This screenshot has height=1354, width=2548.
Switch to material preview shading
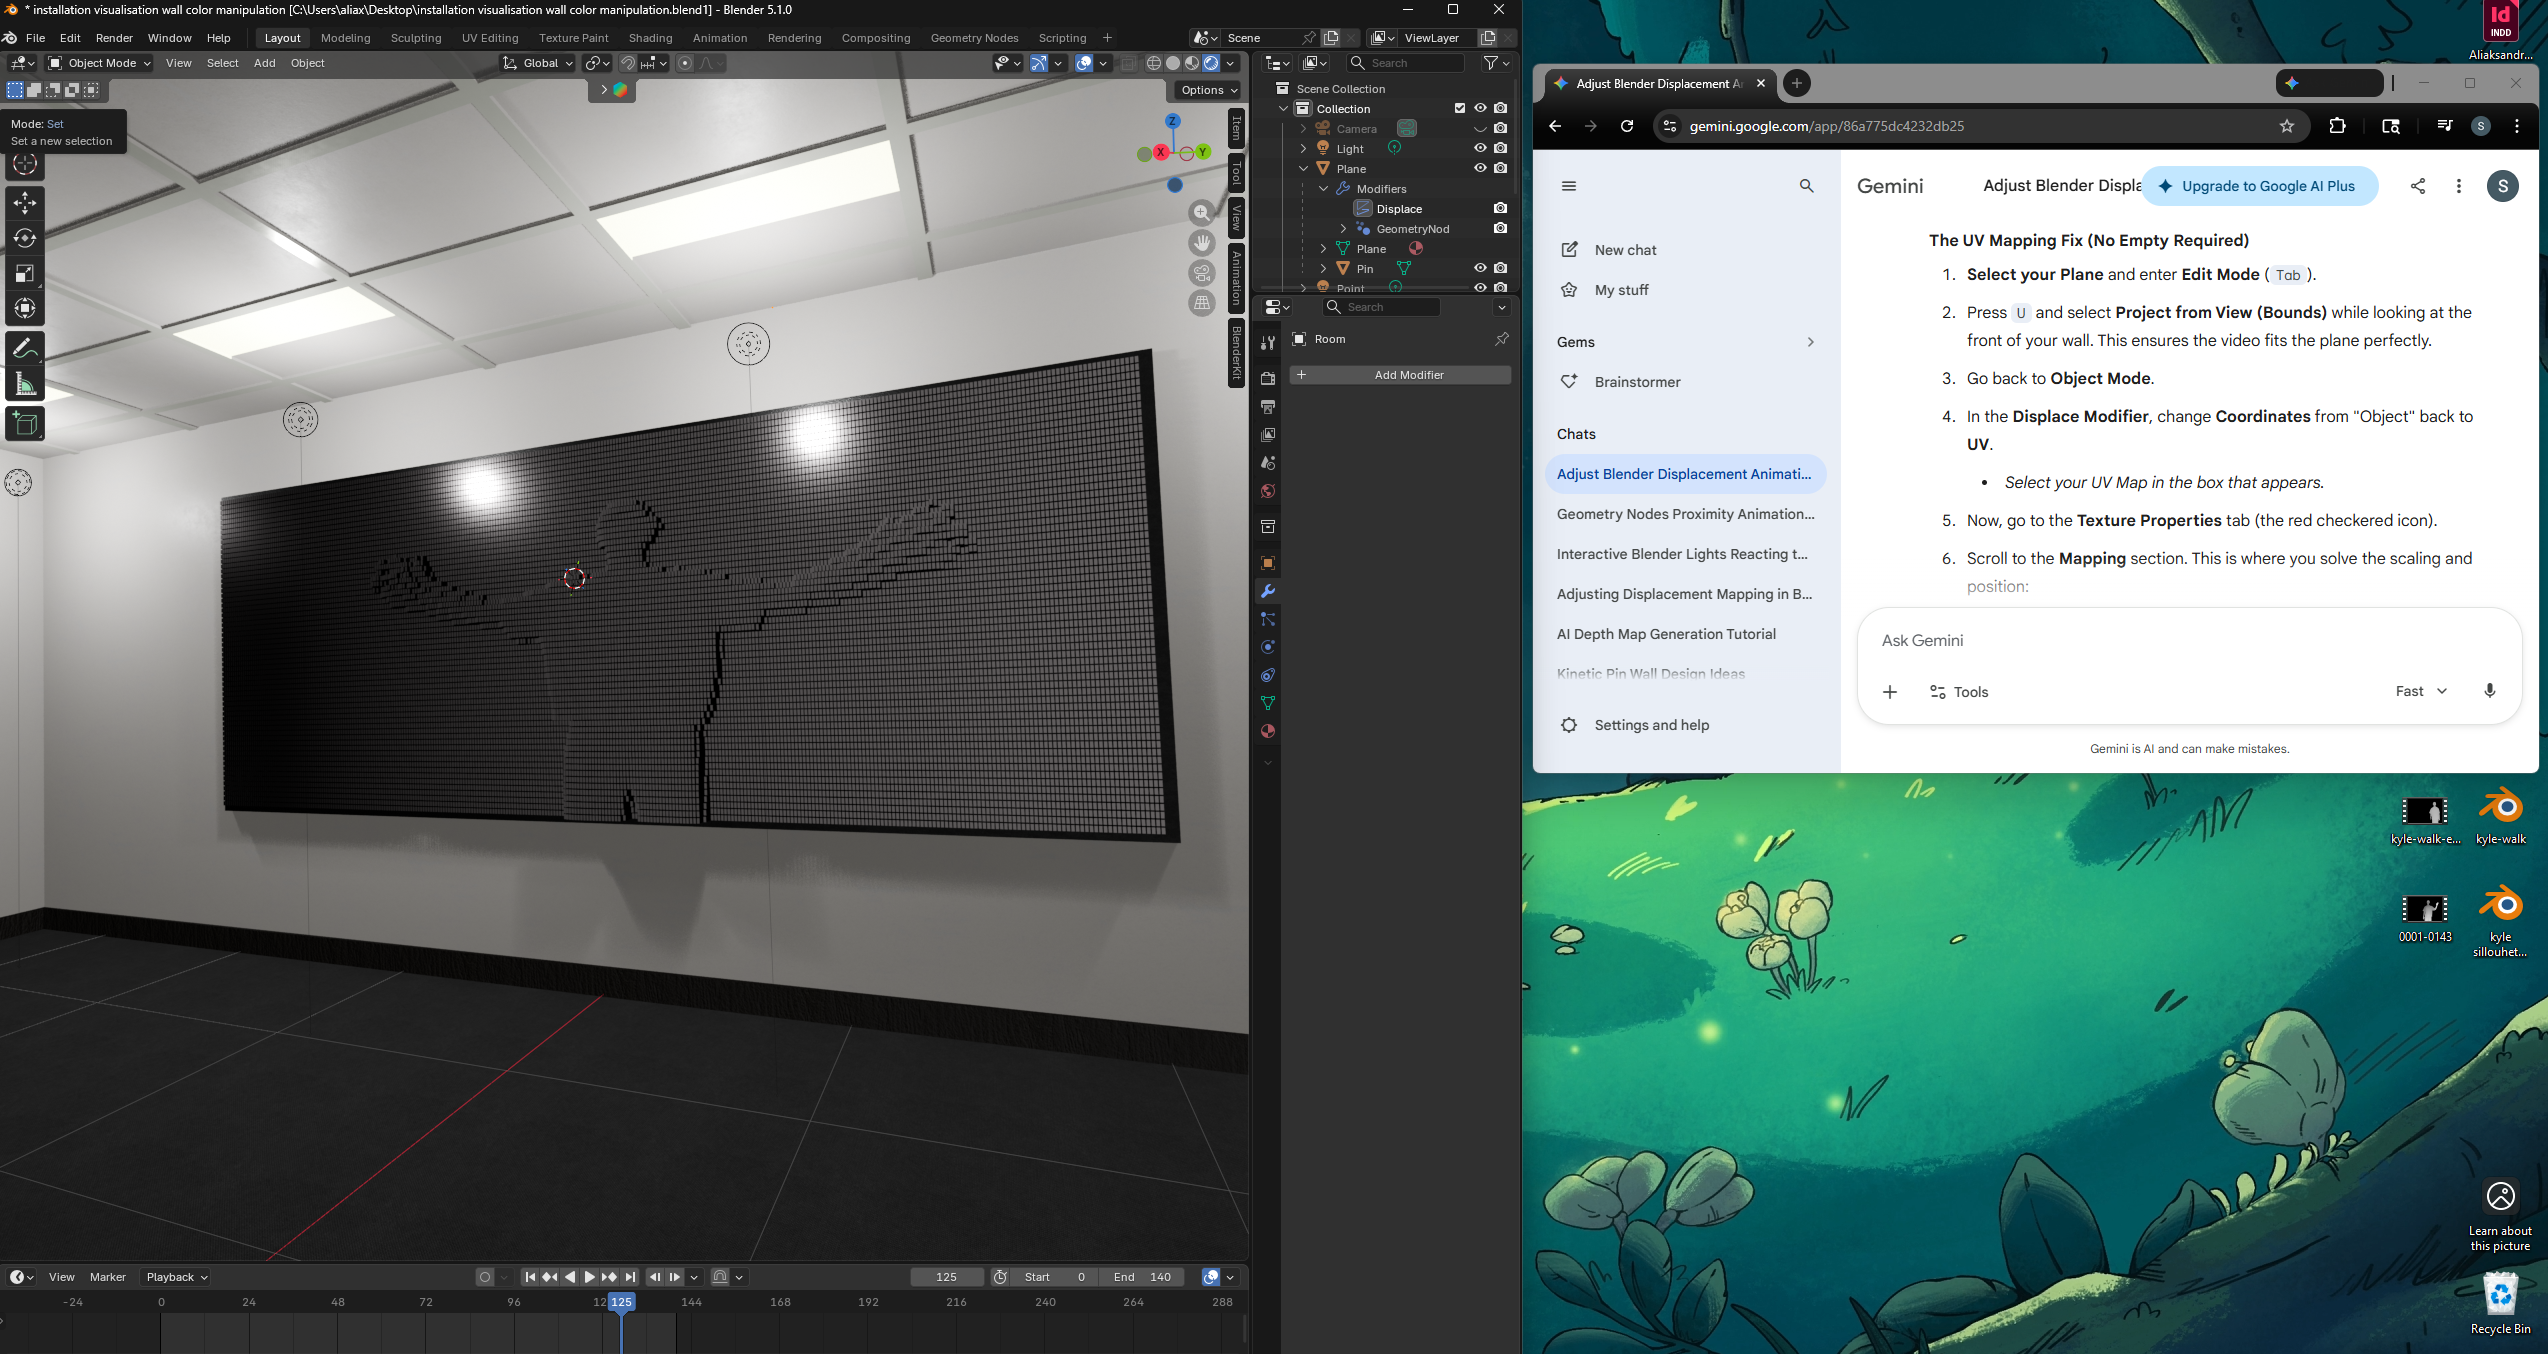click(x=1192, y=63)
